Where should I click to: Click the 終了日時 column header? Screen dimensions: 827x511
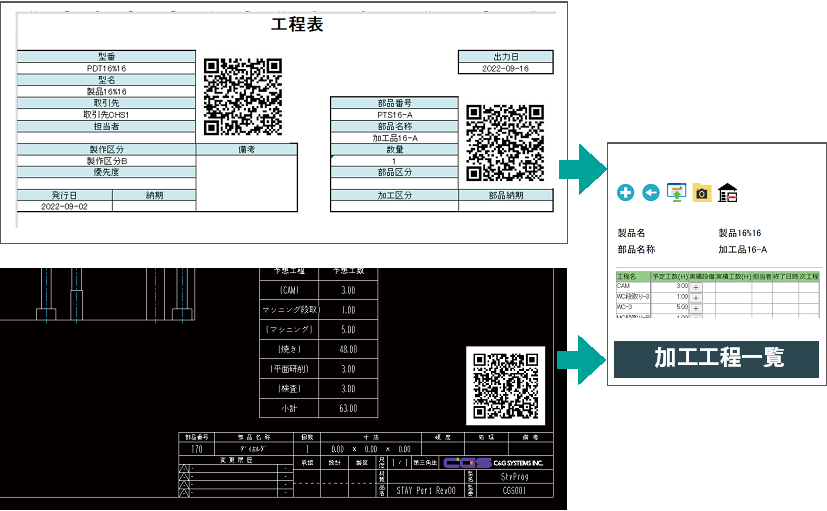[785, 276]
